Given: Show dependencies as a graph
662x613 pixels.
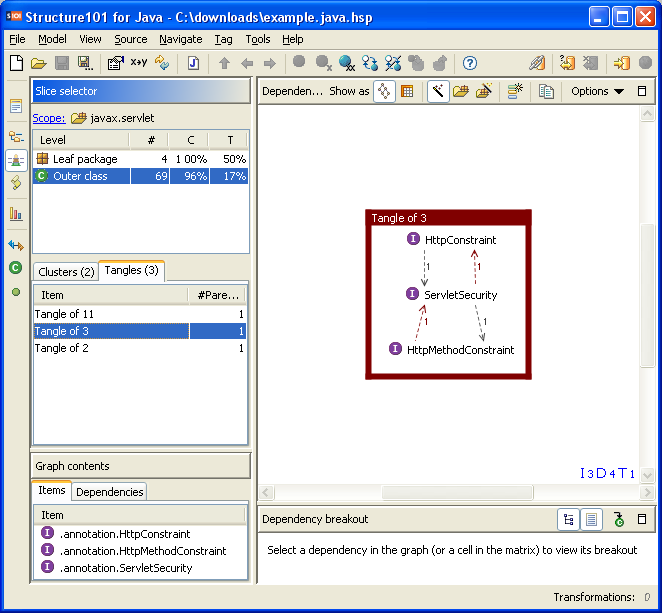Looking at the screenshot, I should click(384, 91).
